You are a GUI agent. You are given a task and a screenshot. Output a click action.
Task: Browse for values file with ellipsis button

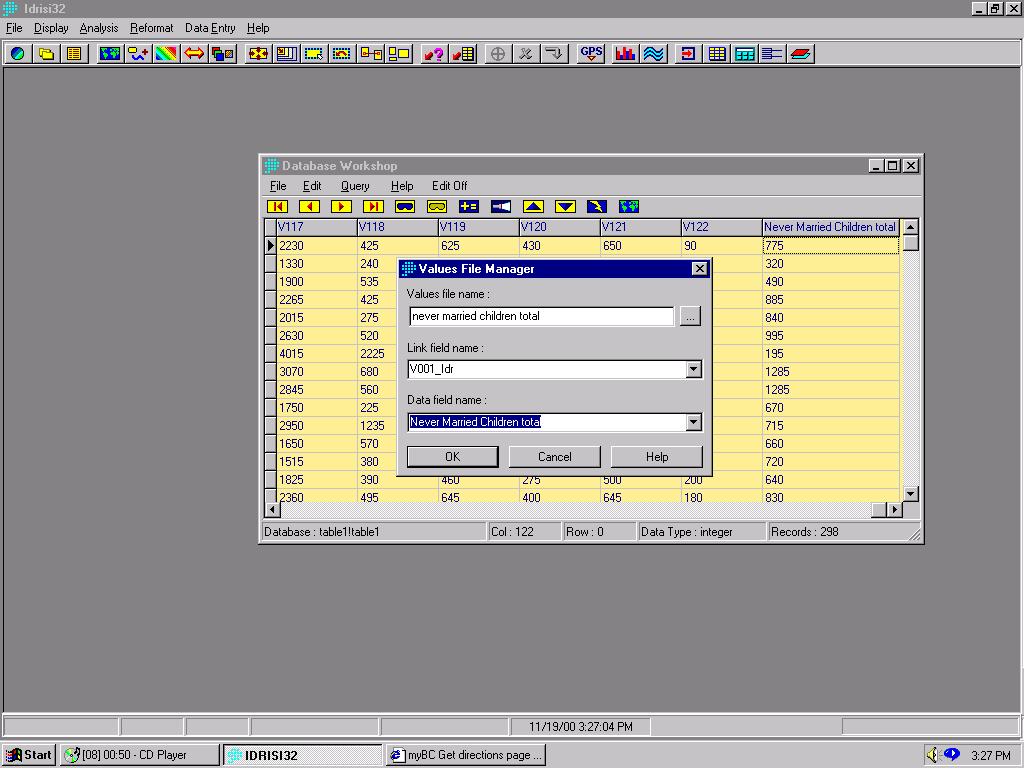coord(689,317)
